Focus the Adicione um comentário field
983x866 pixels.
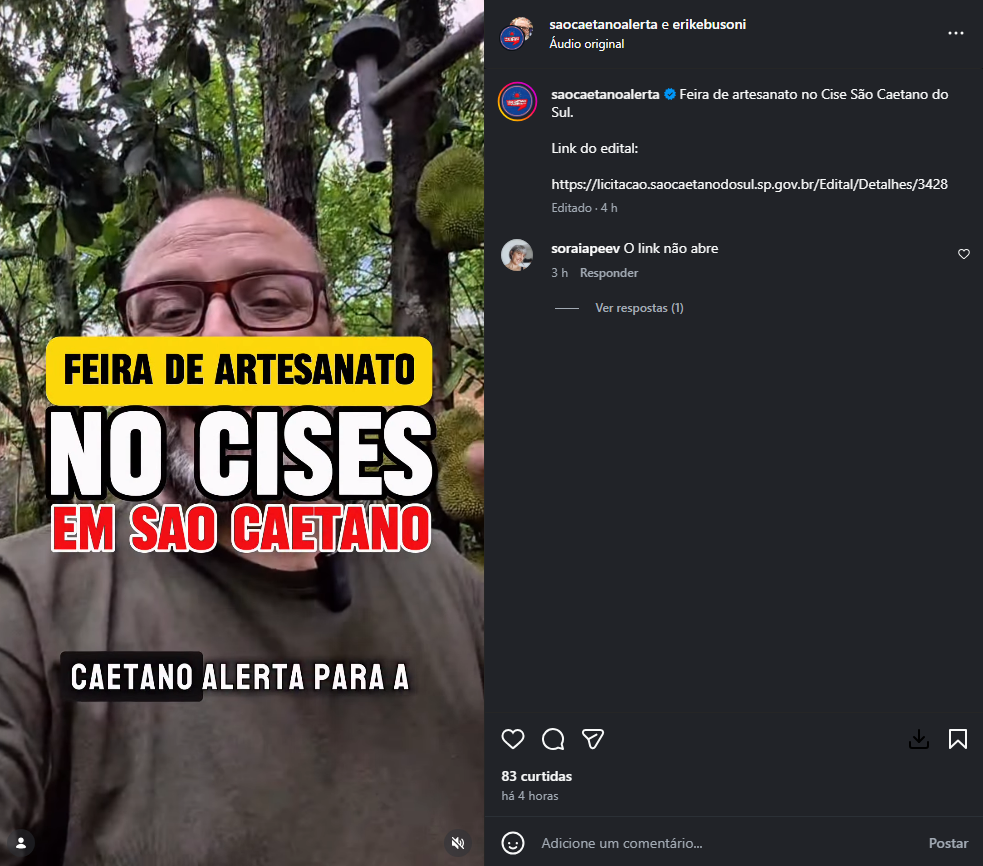pyautogui.click(x=727, y=843)
